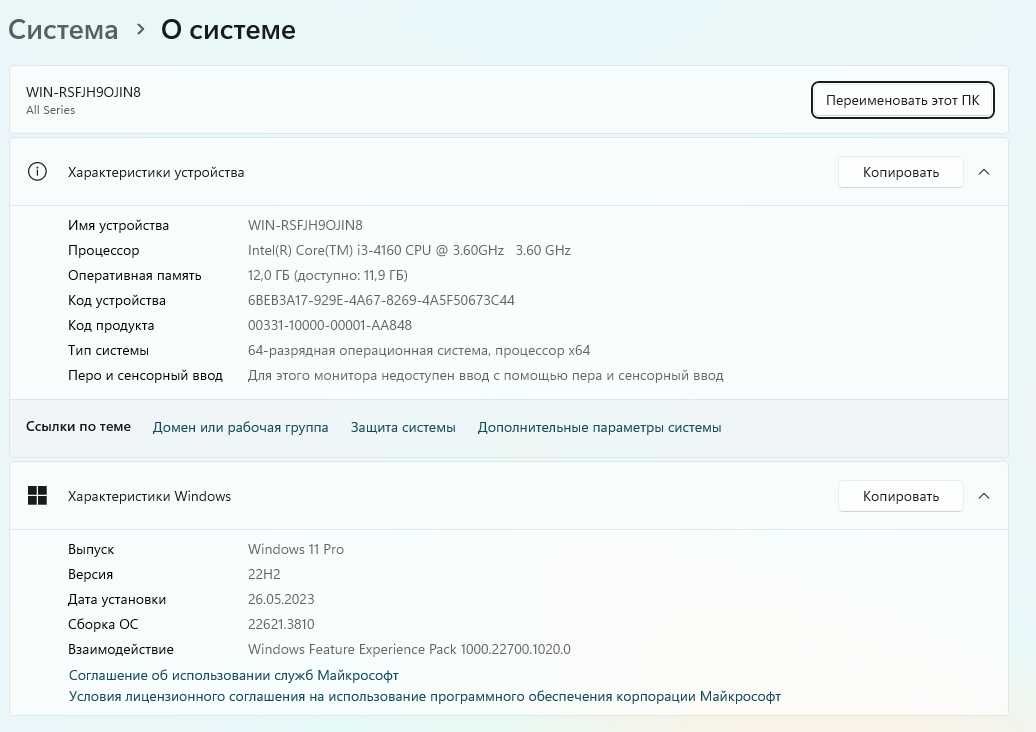
Task: Copy Windows specifications with Копировать
Action: click(x=901, y=496)
